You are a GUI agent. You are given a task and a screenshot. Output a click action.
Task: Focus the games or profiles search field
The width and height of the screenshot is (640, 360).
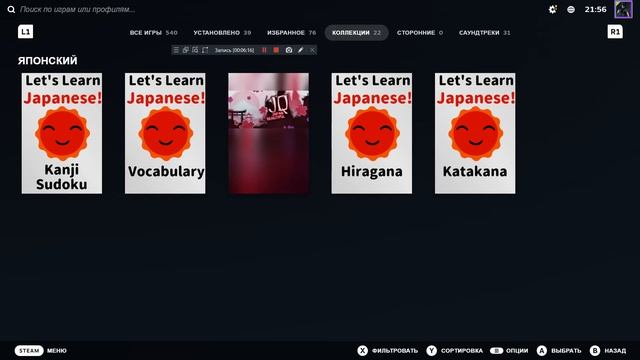78,9
